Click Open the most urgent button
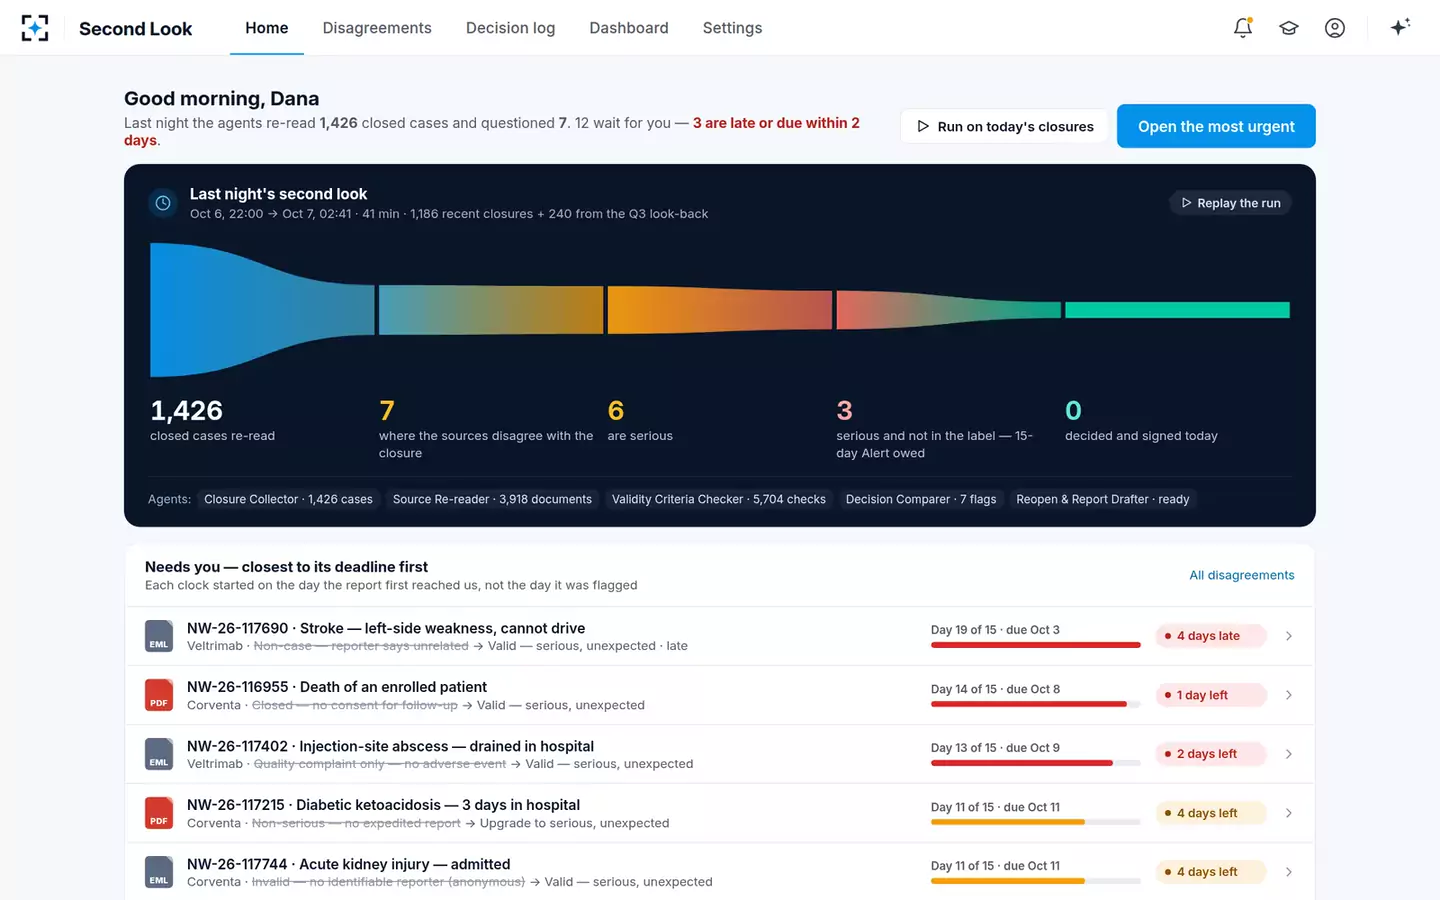1440x900 pixels. pyautogui.click(x=1216, y=126)
